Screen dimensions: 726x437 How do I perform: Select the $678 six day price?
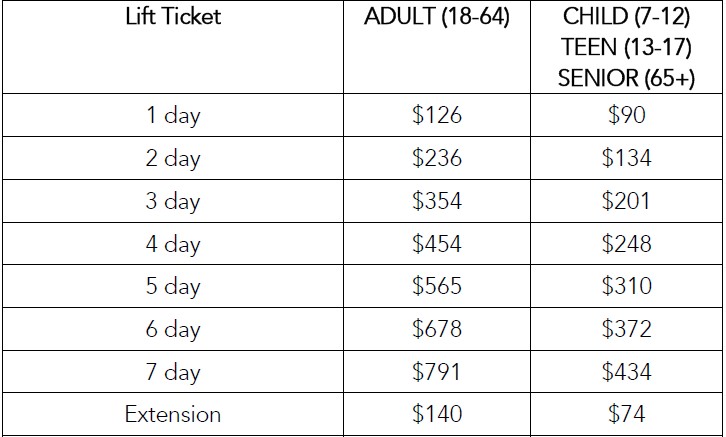[x=437, y=329]
